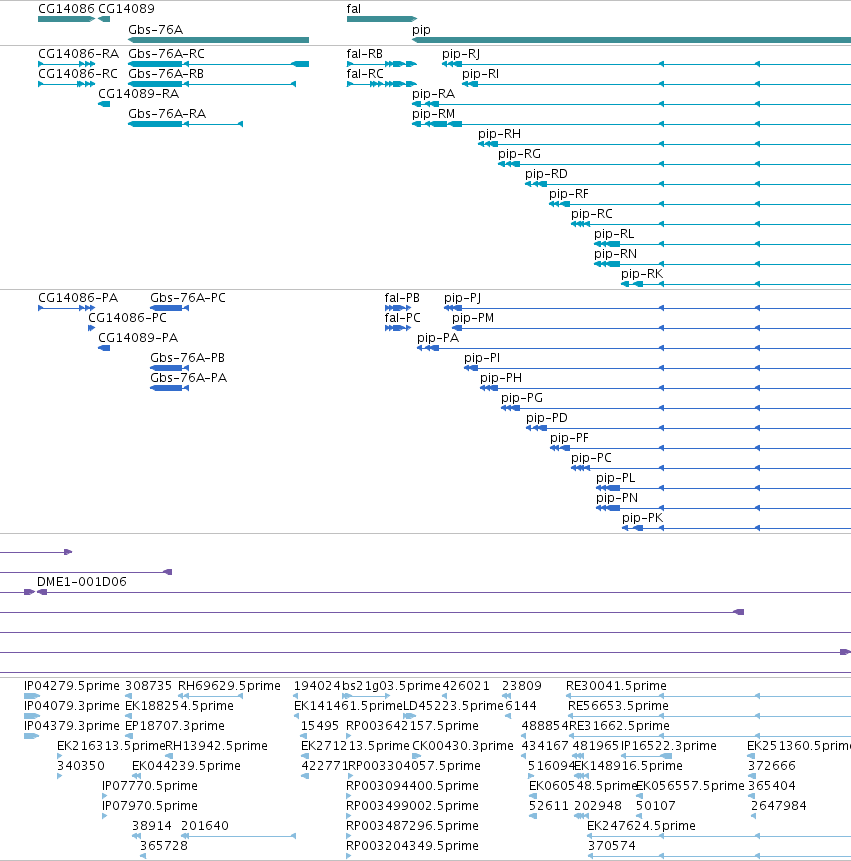This screenshot has height=861, width=851.
Task: Select pip-PL protein label
Action: click(x=616, y=478)
